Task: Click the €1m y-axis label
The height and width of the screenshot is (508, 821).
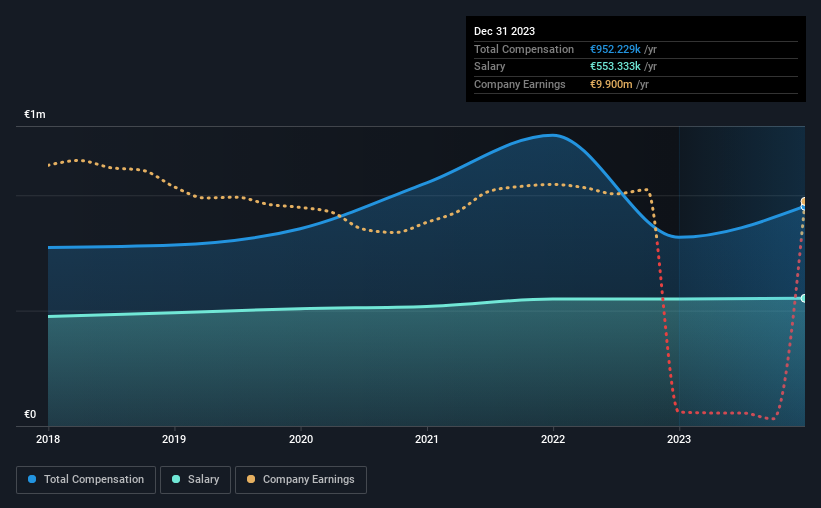Action: pyautogui.click(x=35, y=114)
